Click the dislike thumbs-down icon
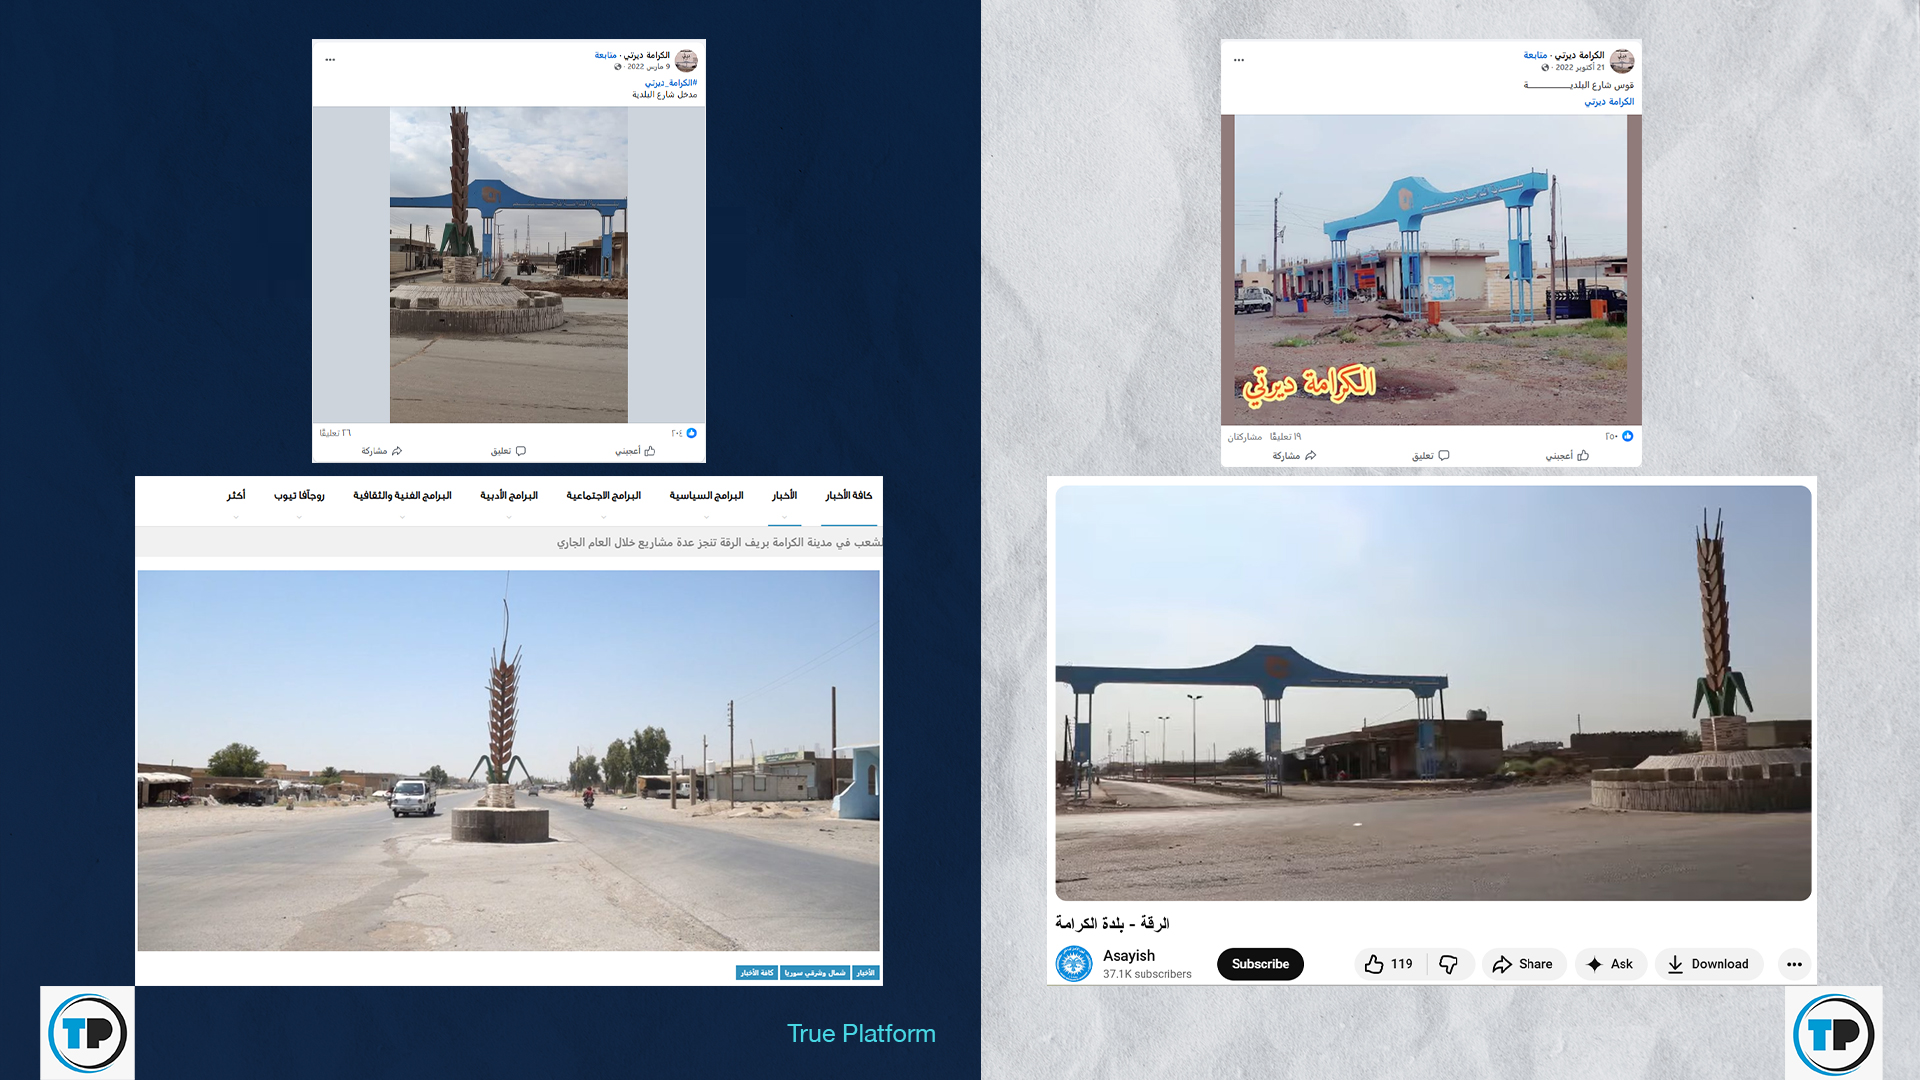The width and height of the screenshot is (1920, 1080). coord(1448,964)
